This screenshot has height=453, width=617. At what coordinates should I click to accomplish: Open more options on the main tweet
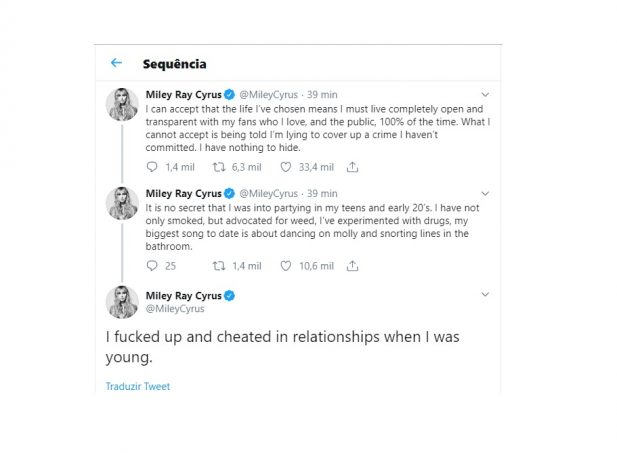(x=485, y=294)
